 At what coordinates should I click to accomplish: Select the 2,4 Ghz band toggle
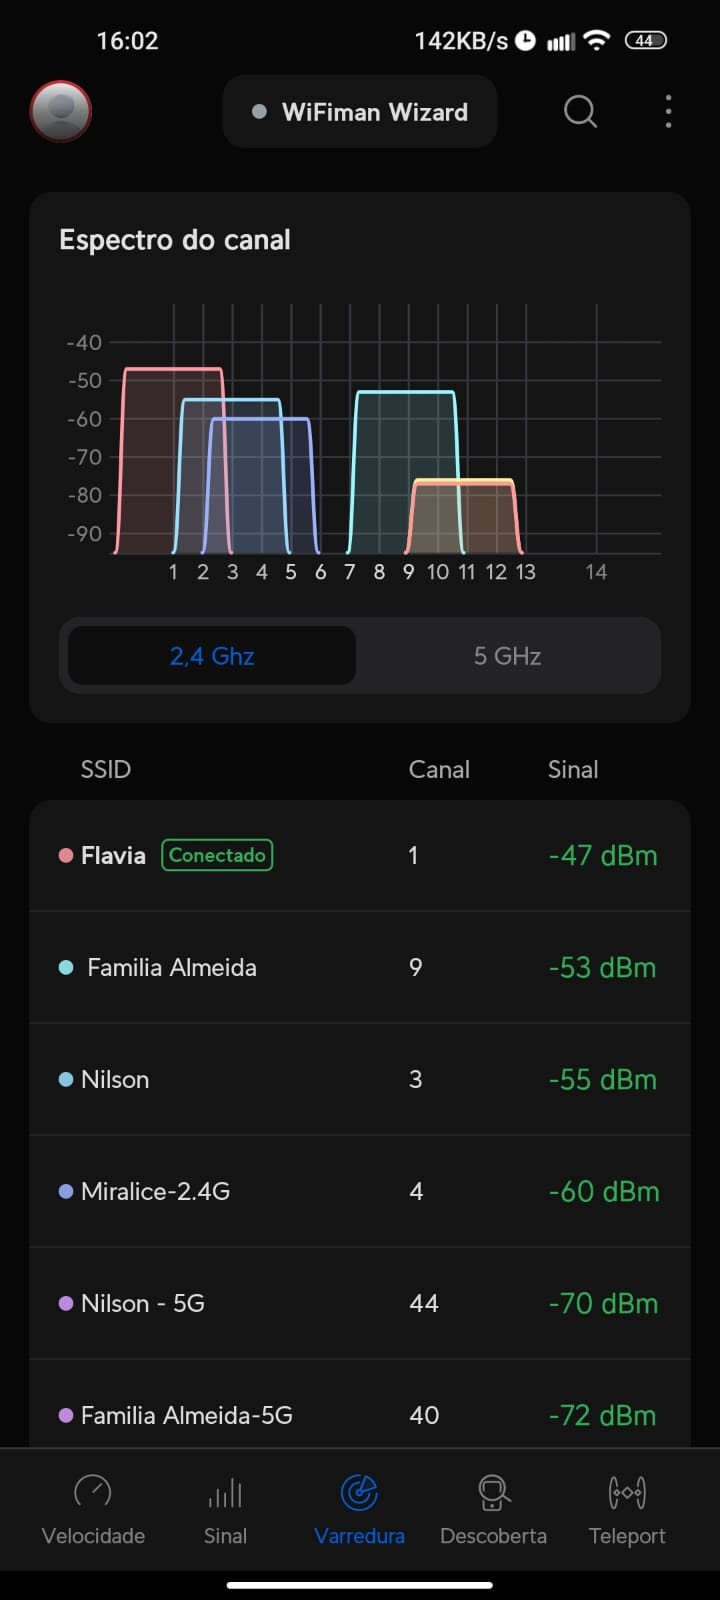(212, 656)
